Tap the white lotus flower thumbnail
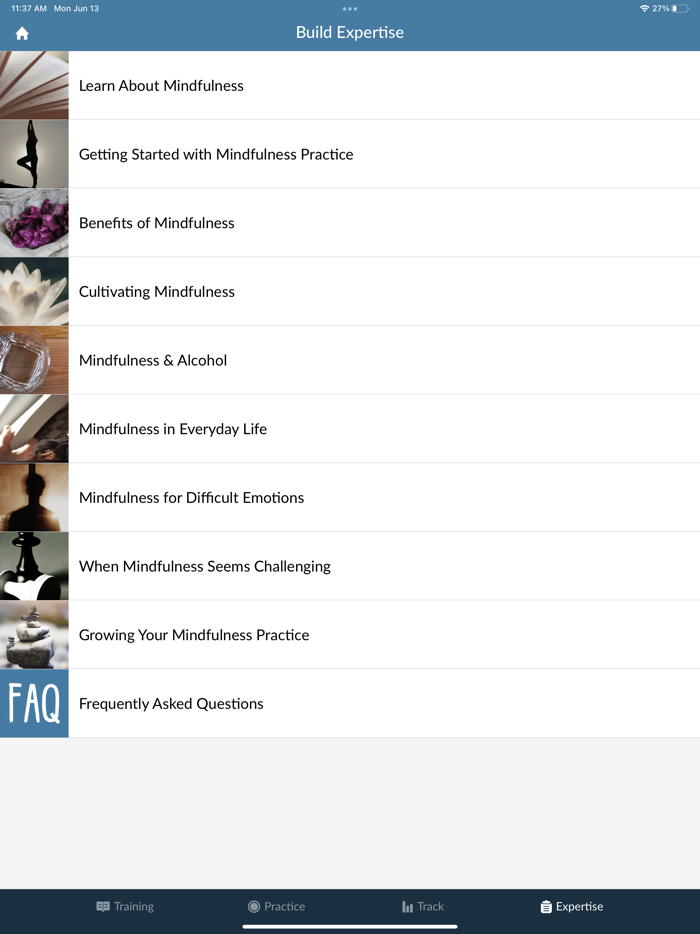This screenshot has height=934, width=700. pos(34,291)
